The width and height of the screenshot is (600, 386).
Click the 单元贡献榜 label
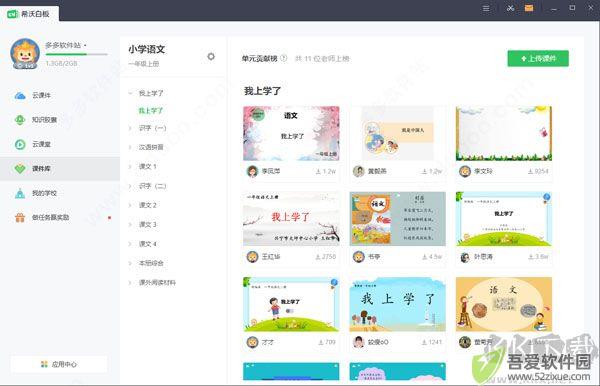pyautogui.click(x=259, y=59)
